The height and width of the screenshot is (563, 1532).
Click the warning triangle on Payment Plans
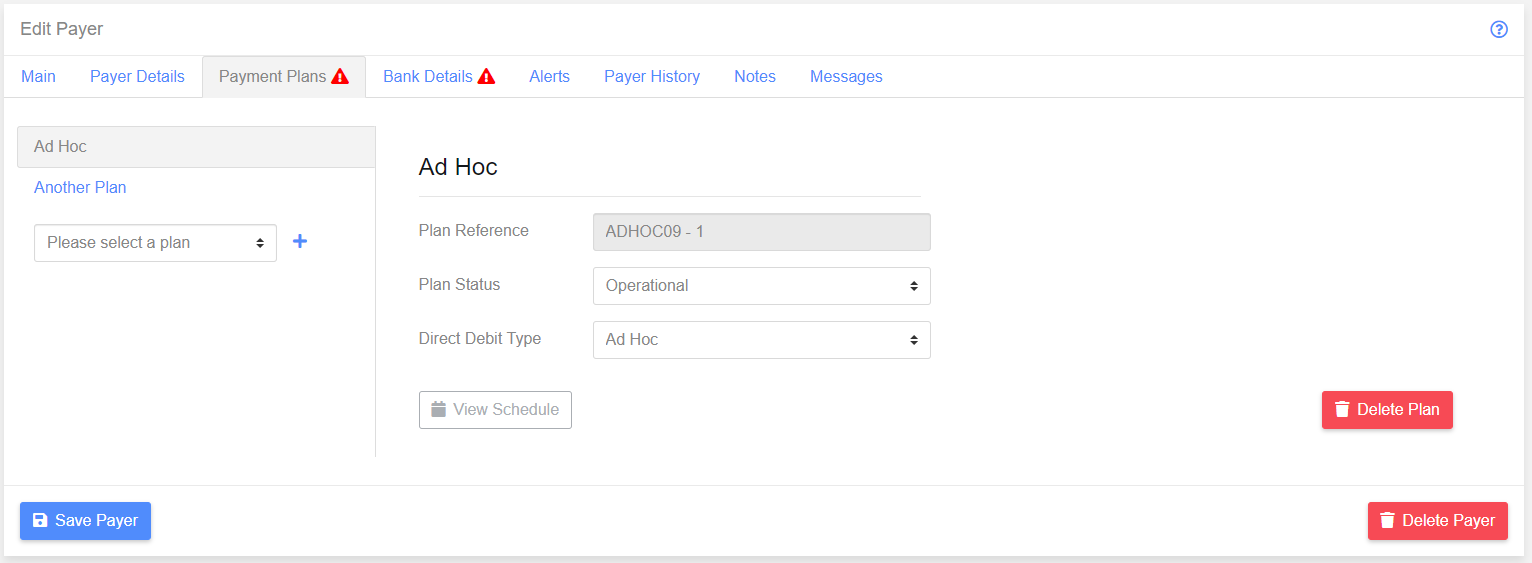pyautogui.click(x=340, y=76)
